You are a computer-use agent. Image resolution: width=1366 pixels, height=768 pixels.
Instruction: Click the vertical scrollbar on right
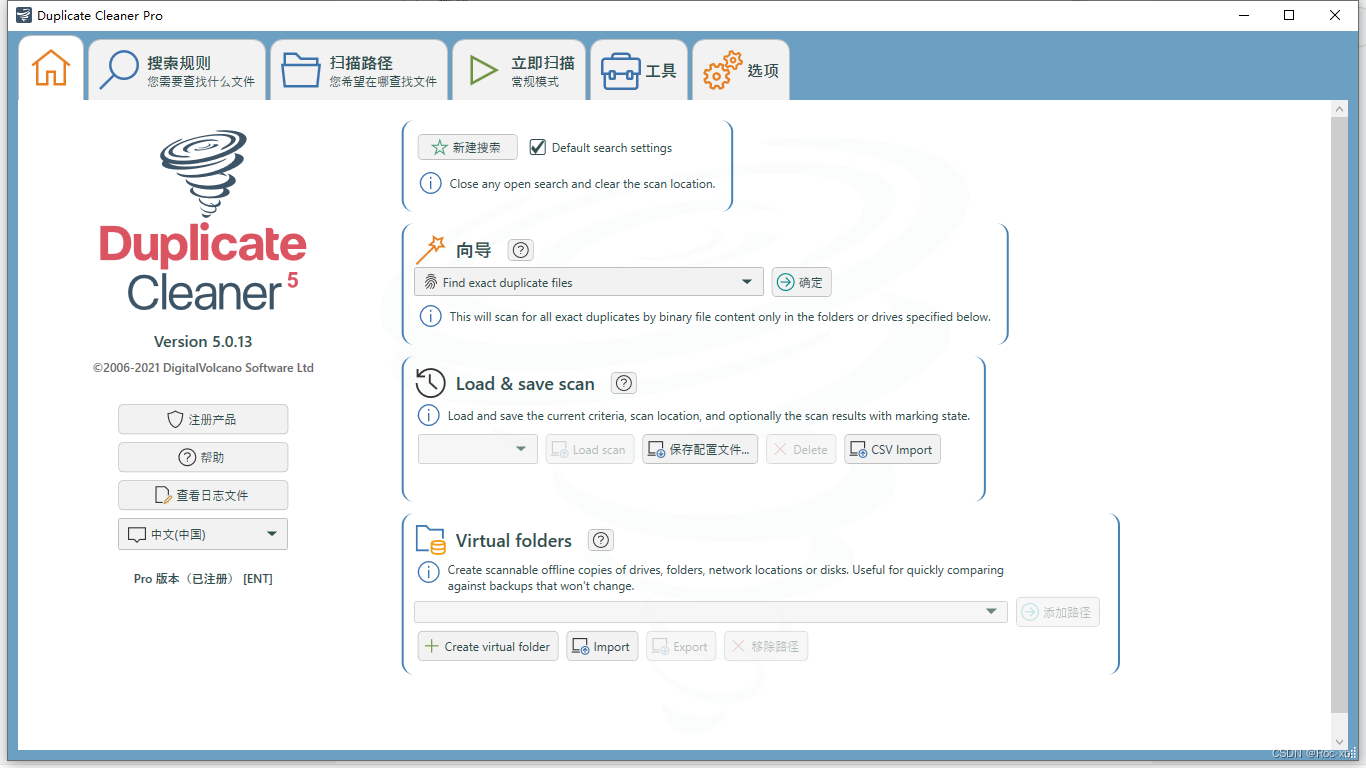1340,415
